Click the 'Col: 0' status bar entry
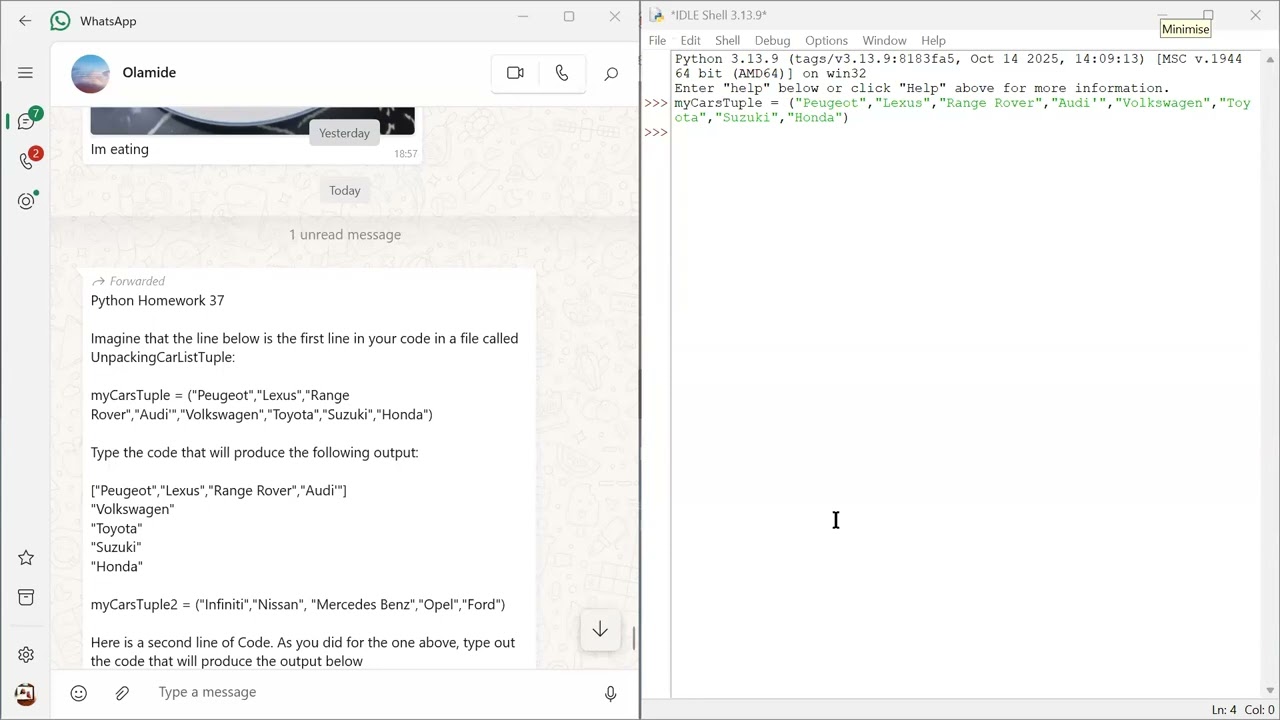Viewport: 1280px width, 720px height. click(1259, 710)
